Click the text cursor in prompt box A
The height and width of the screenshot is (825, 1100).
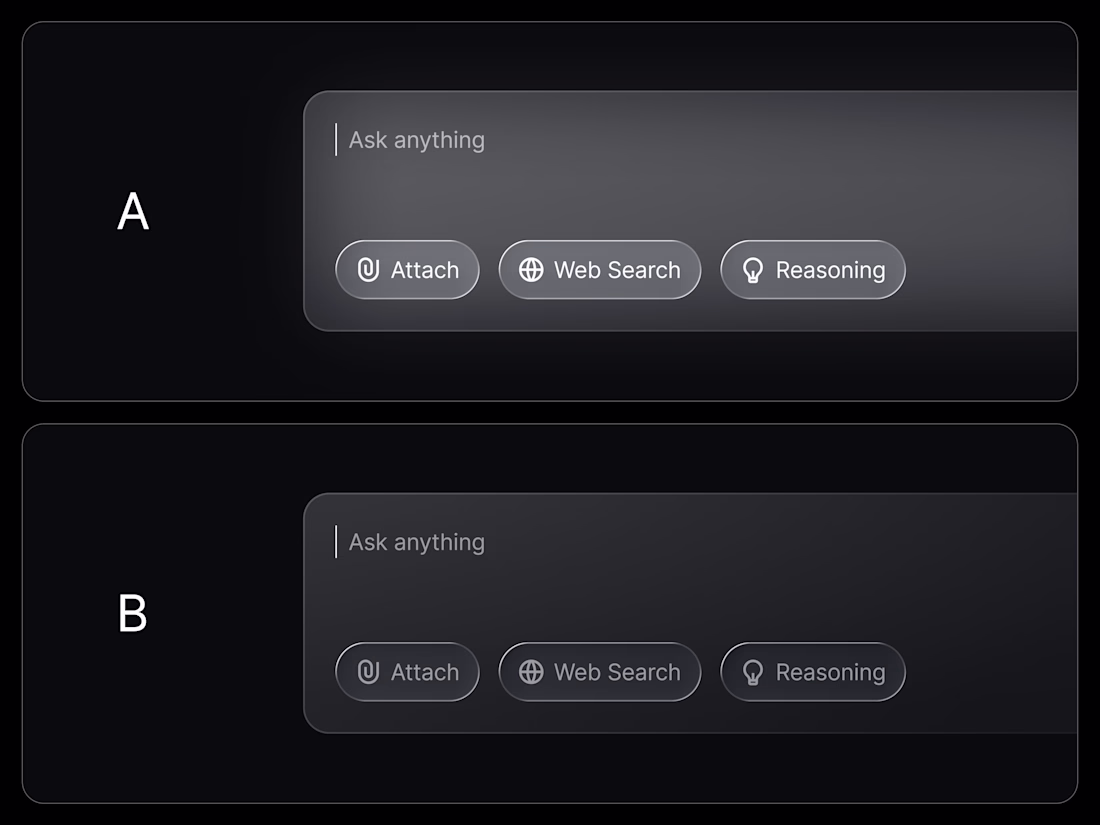[x=336, y=140]
